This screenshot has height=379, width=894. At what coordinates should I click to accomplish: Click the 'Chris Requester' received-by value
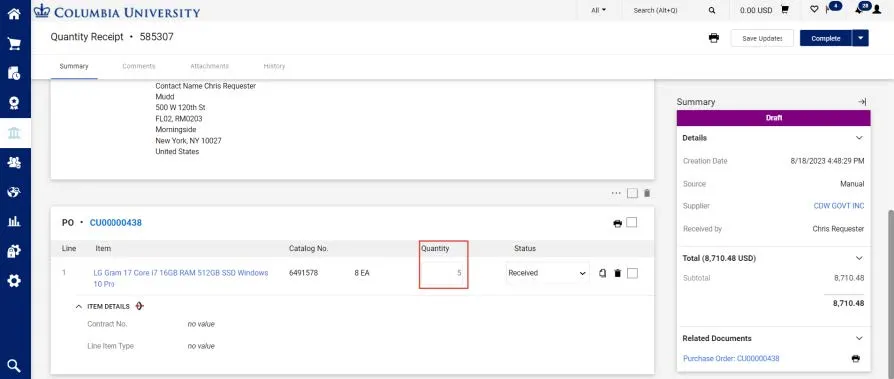click(x=838, y=229)
